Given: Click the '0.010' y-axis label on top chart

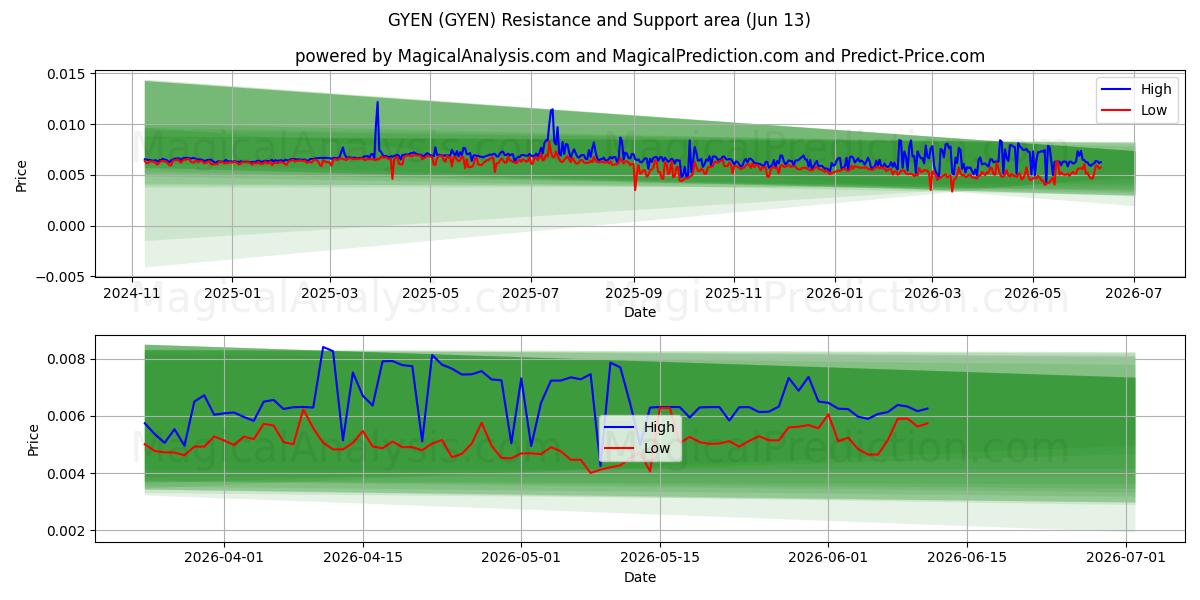Looking at the screenshot, I should click(67, 125).
